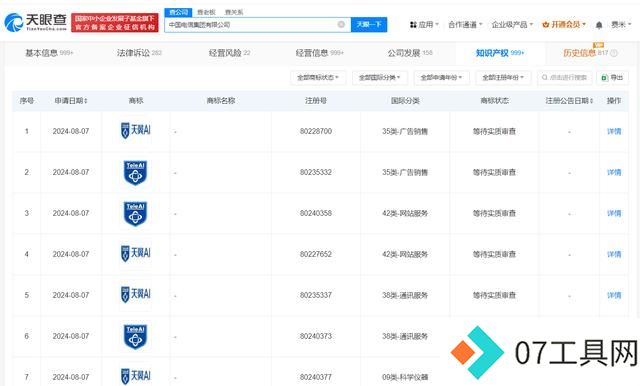Click the sort arrows on 注册公告日期 column

point(591,101)
